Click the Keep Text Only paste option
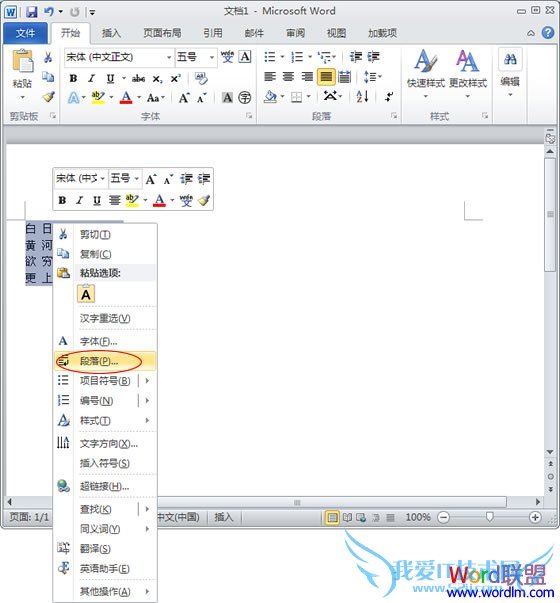 (x=86, y=294)
